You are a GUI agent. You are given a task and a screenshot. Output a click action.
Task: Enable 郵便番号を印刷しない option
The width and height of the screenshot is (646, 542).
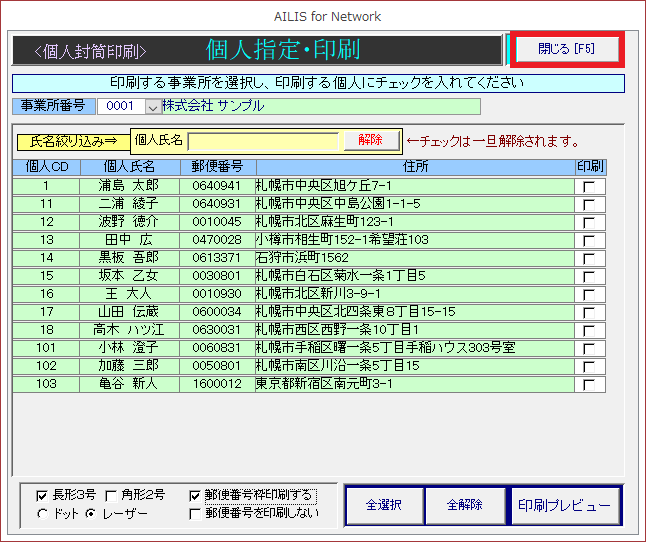[x=195, y=514]
